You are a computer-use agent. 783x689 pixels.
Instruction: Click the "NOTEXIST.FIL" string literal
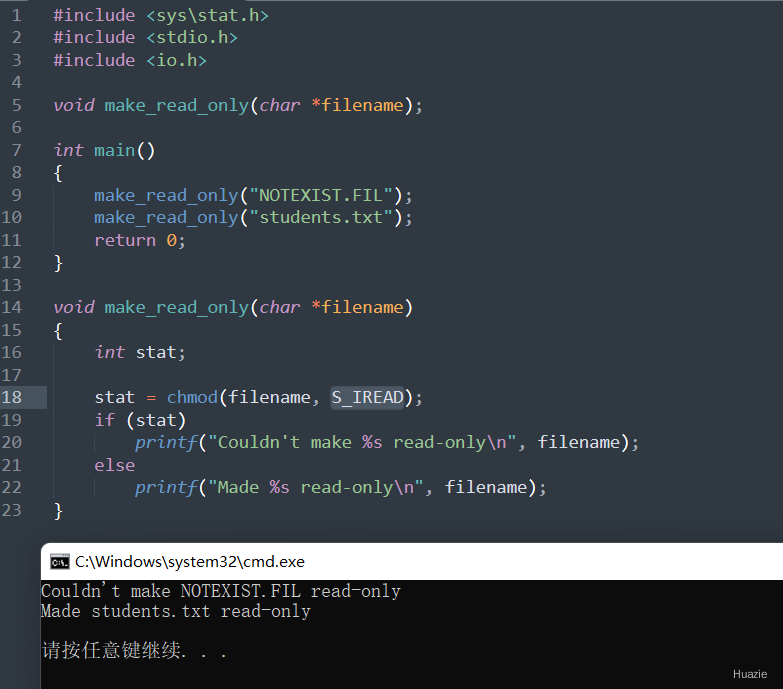coord(321,195)
